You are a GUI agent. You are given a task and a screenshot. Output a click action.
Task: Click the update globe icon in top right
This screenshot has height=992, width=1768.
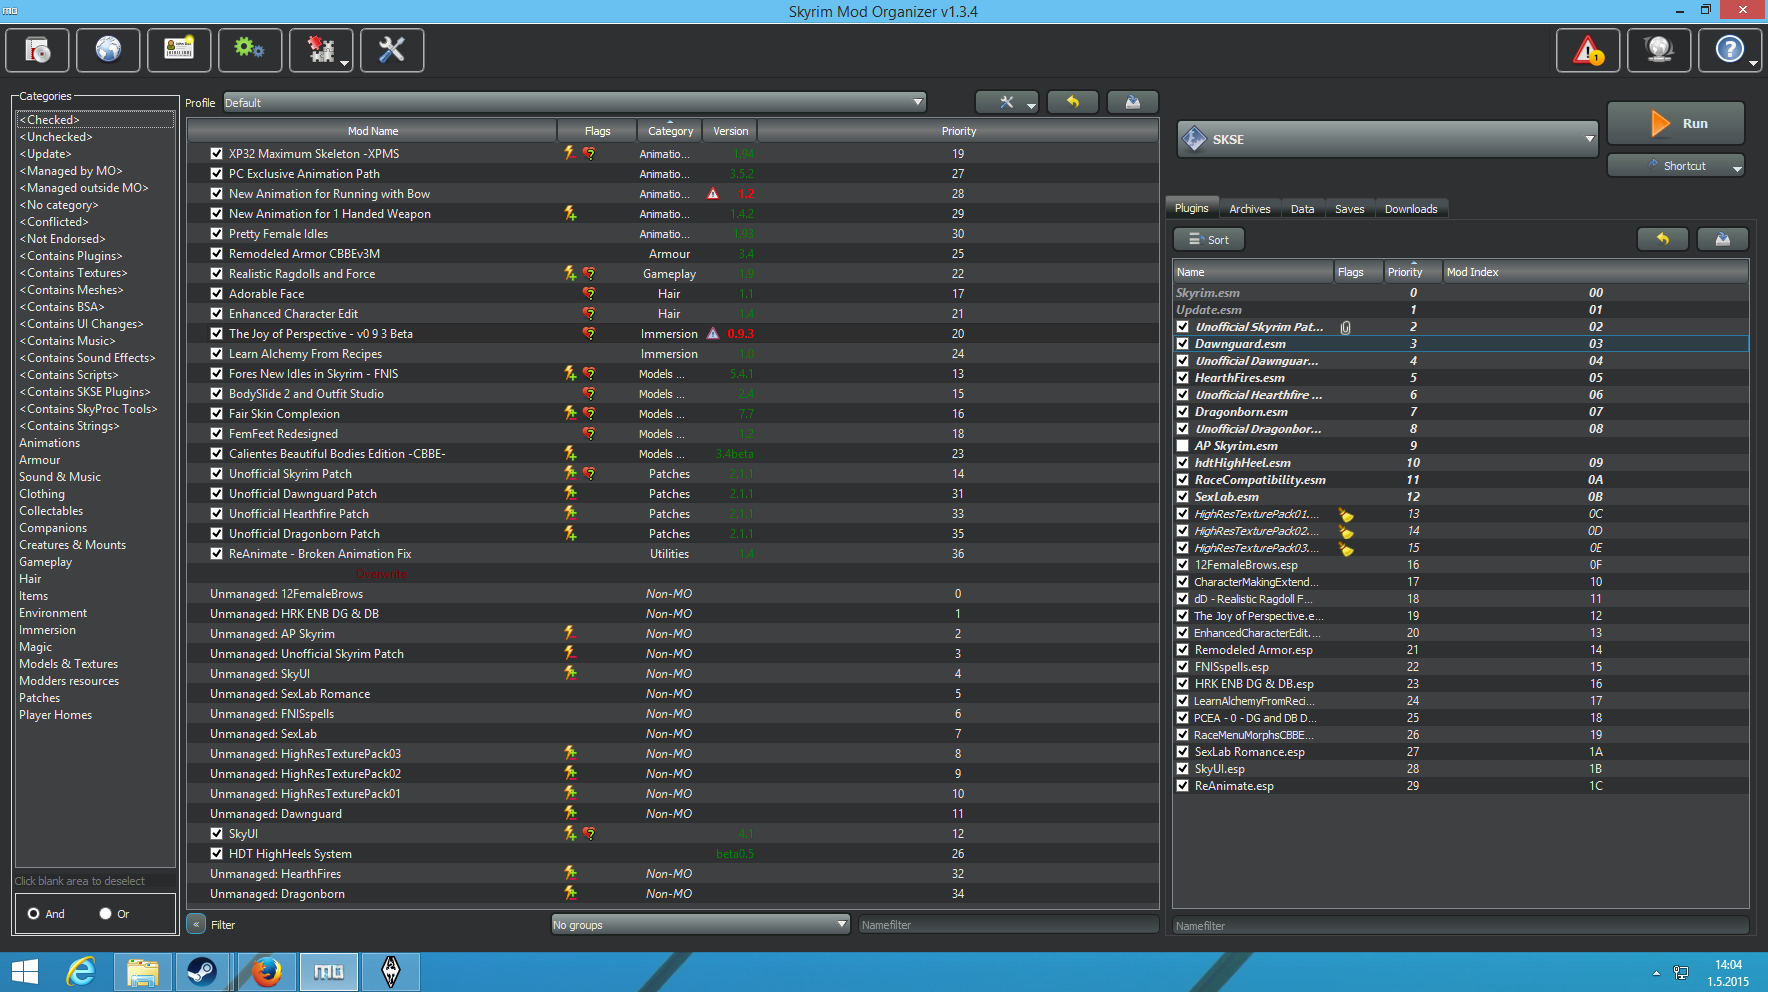1659,50
